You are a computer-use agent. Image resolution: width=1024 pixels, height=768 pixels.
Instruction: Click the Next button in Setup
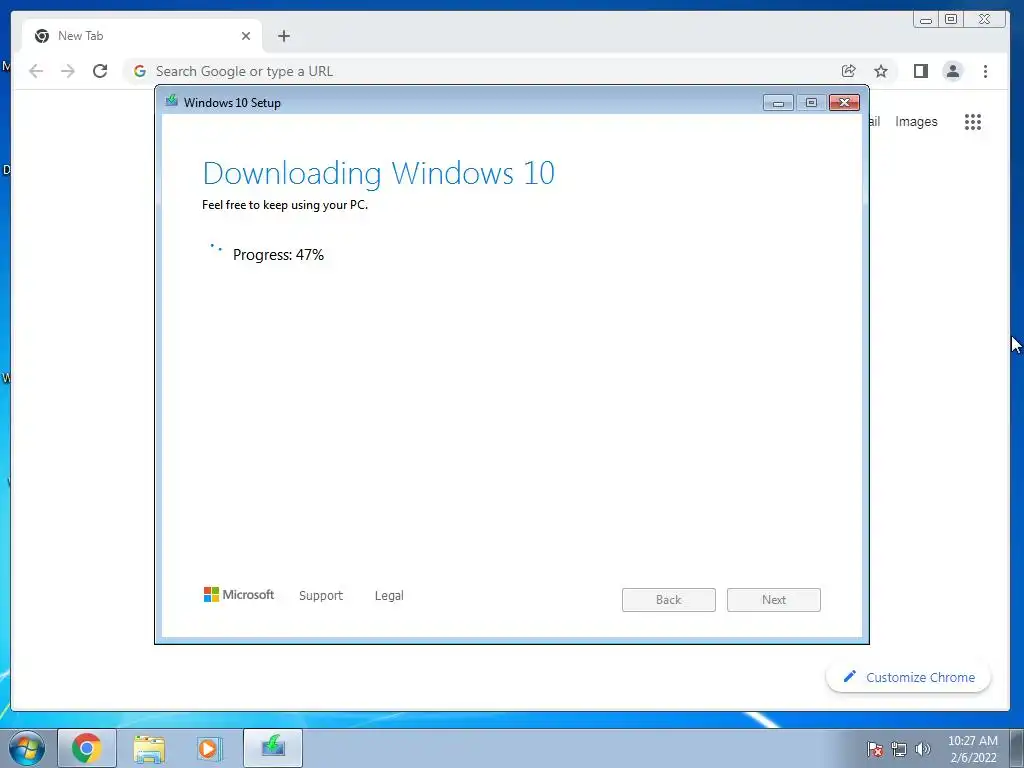click(x=774, y=600)
